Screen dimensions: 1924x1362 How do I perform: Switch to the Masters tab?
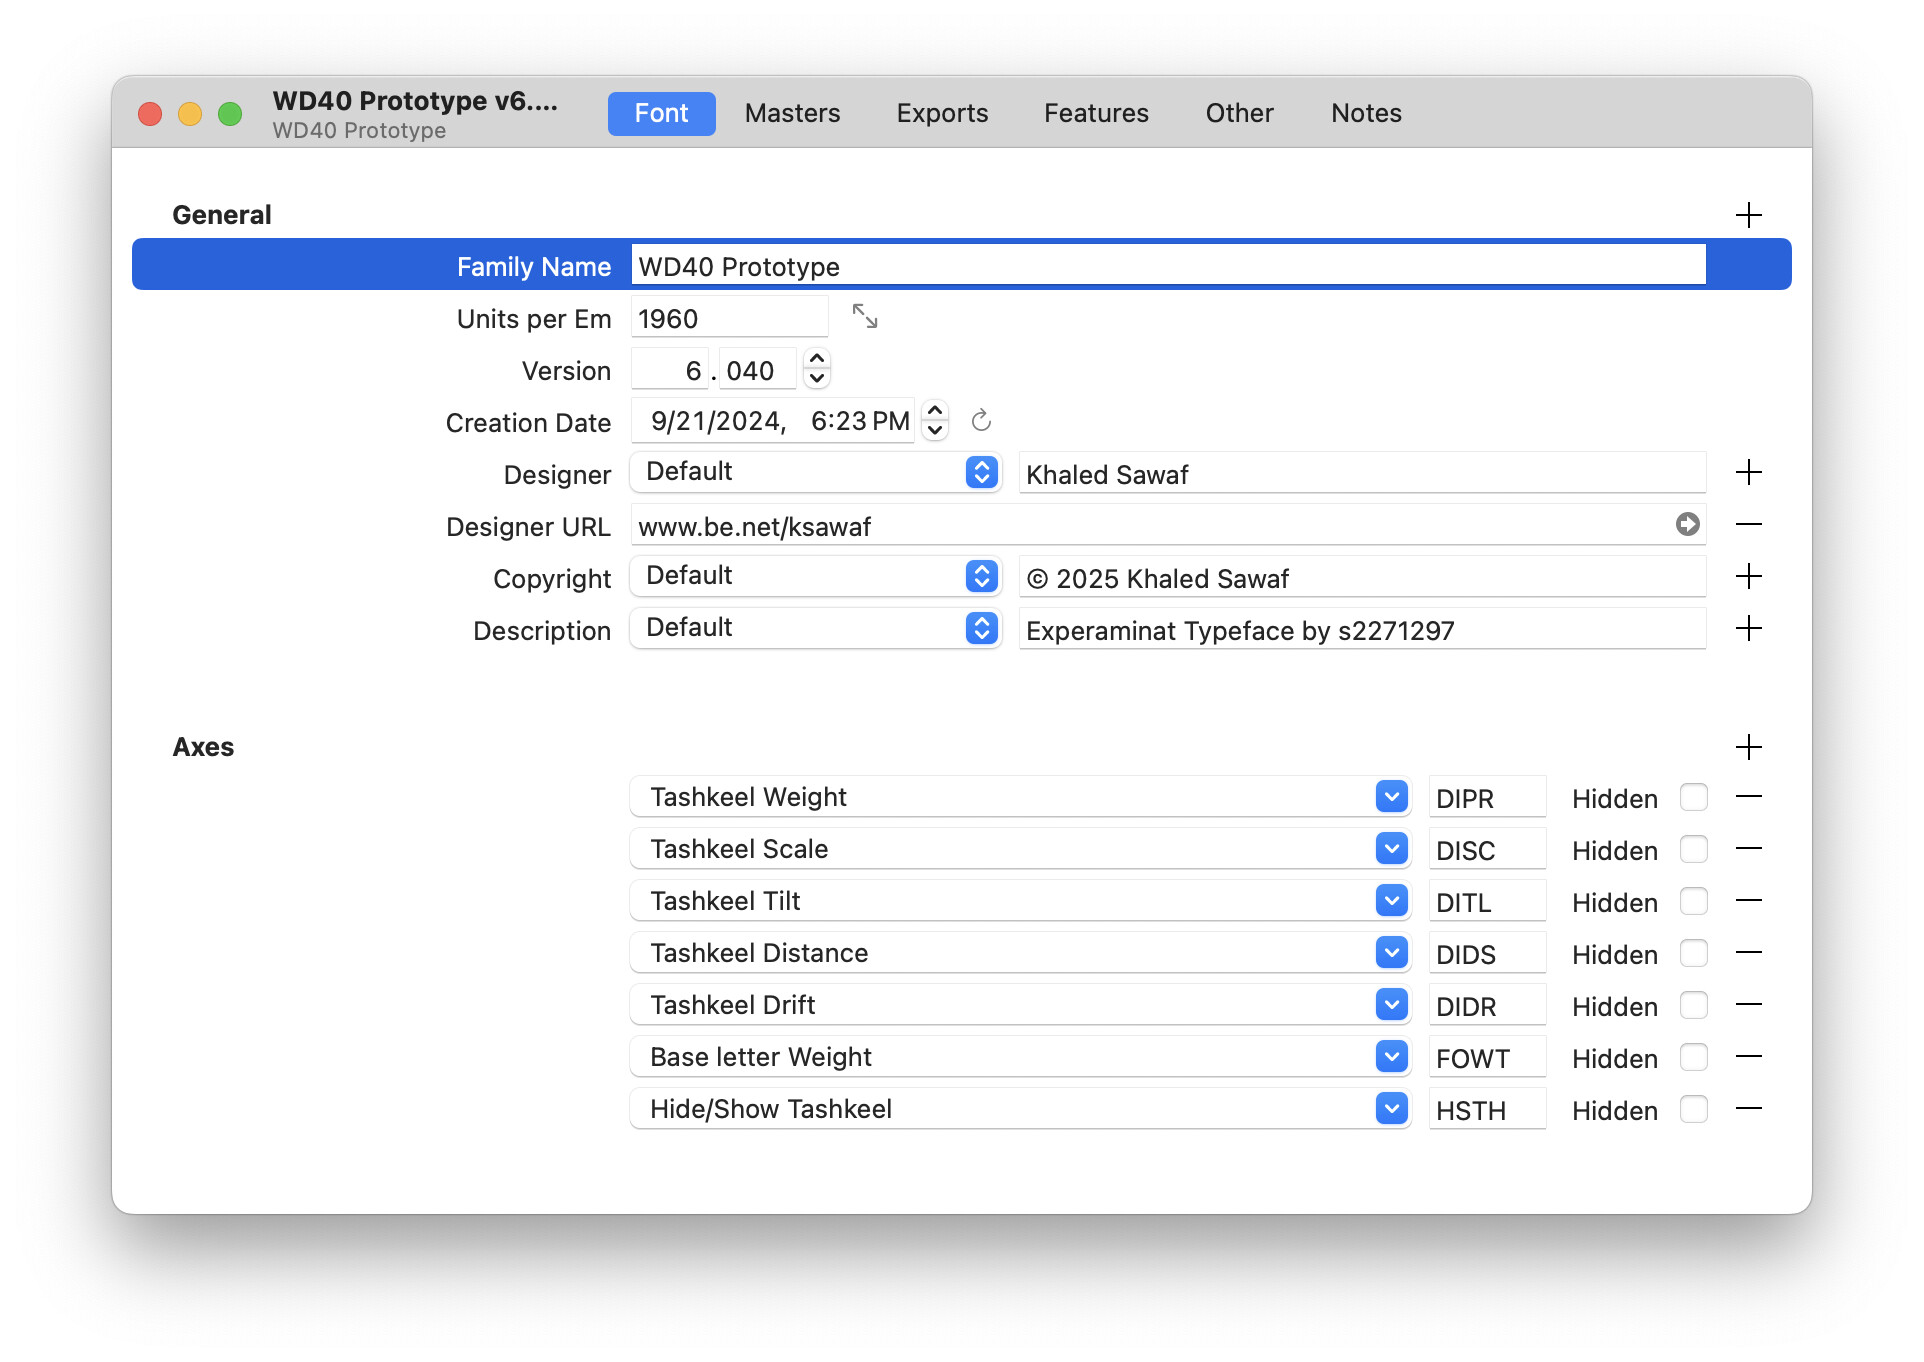coord(792,113)
